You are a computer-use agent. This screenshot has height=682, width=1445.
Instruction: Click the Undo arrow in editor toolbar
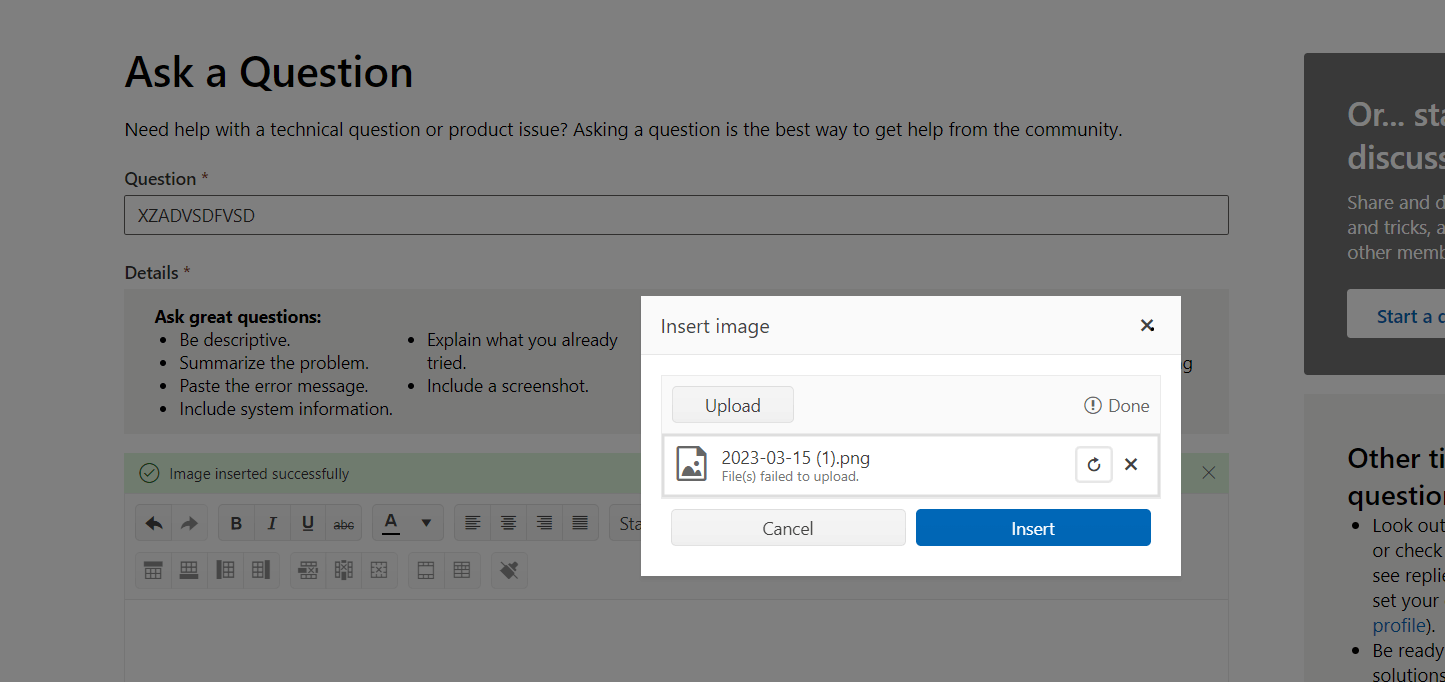[154, 523]
